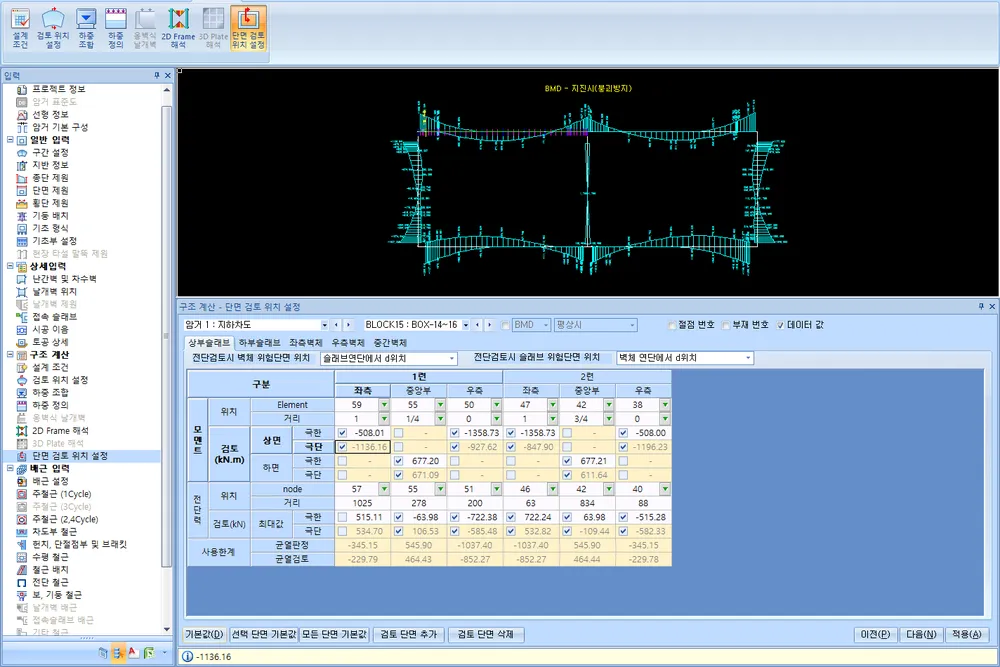Switch to the 중간벽체 tab
This screenshot has height=667, width=1000.
tap(390, 343)
